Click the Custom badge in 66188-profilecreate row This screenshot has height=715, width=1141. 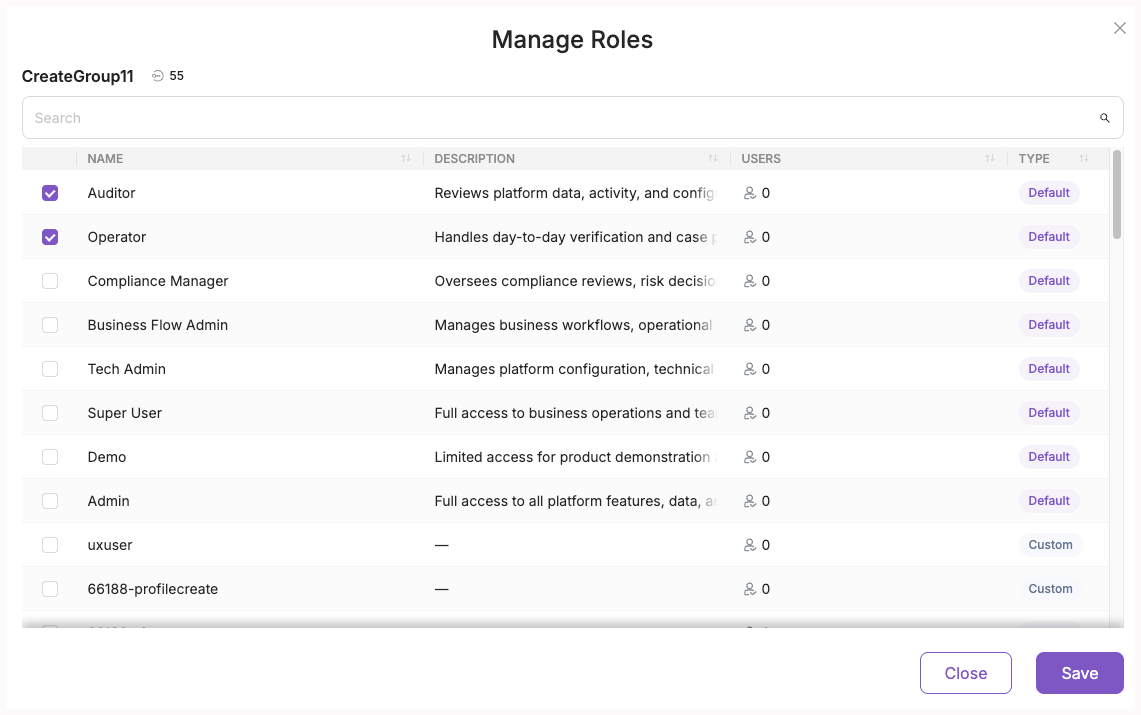click(1050, 589)
